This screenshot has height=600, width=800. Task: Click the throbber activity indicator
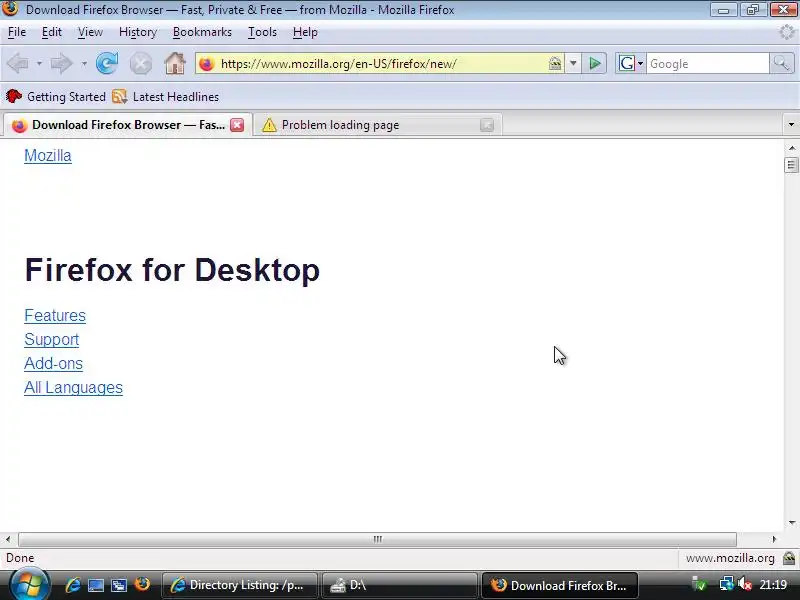(786, 32)
